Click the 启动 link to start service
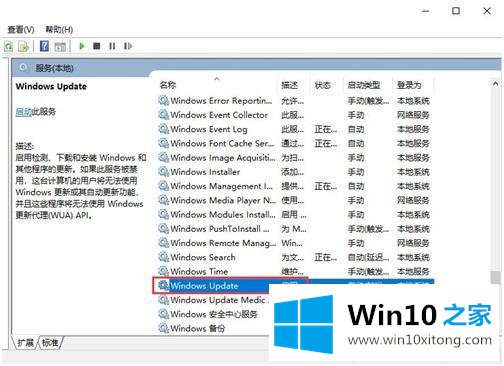This screenshot has height=366, width=504. (x=23, y=112)
